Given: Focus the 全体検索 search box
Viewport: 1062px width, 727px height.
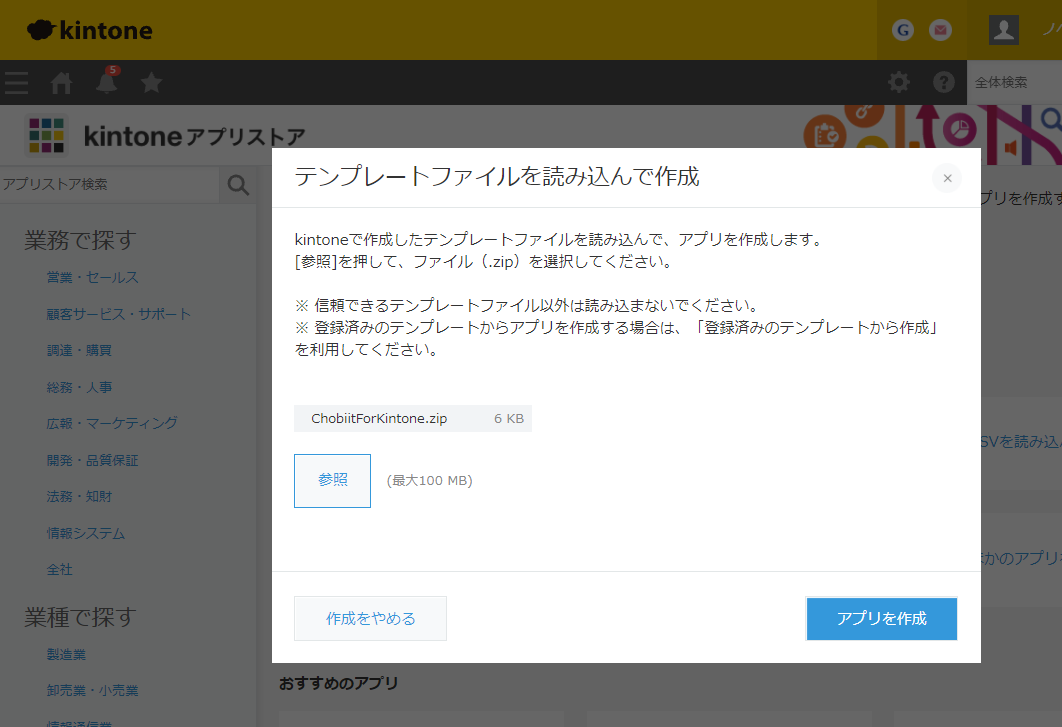Looking at the screenshot, I should [x=1012, y=82].
